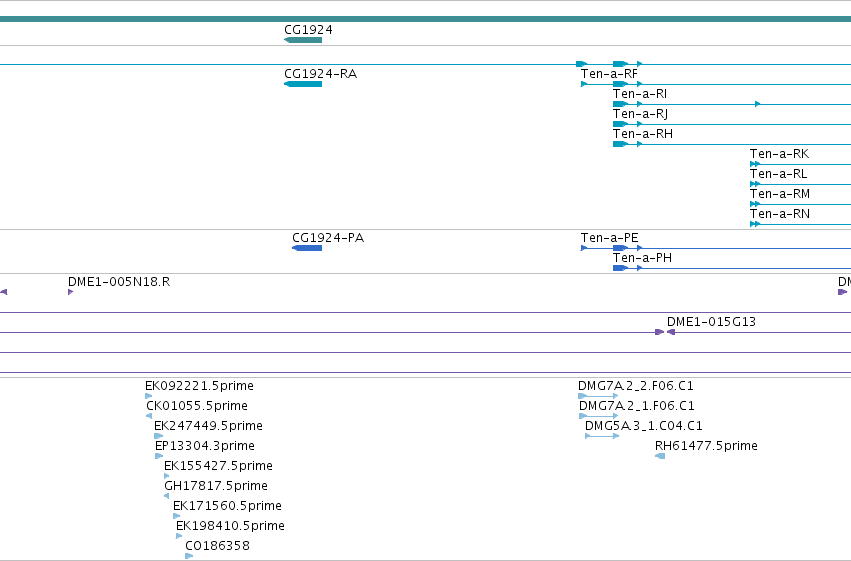Select the DME1-005N18.R label

[119, 281]
